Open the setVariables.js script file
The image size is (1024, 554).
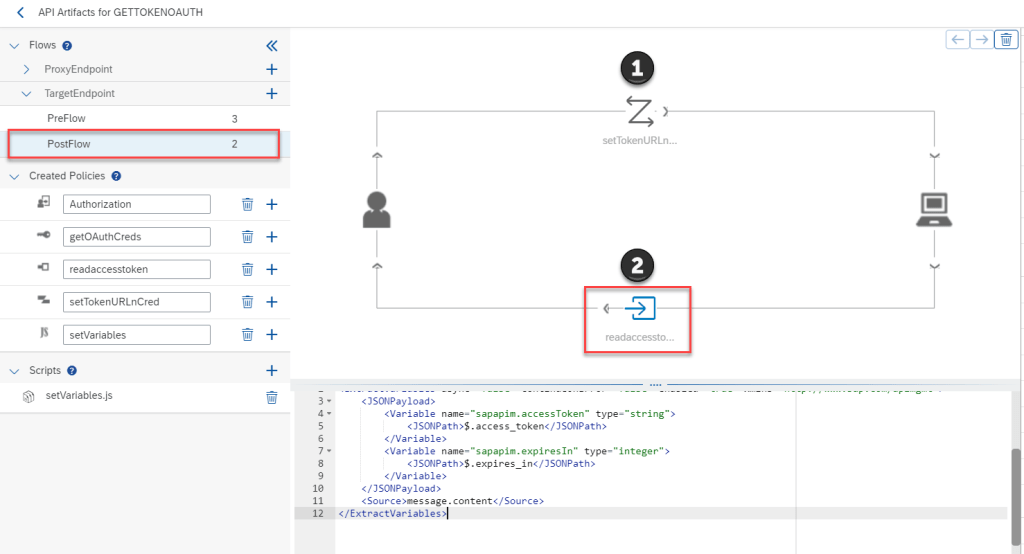pos(79,396)
